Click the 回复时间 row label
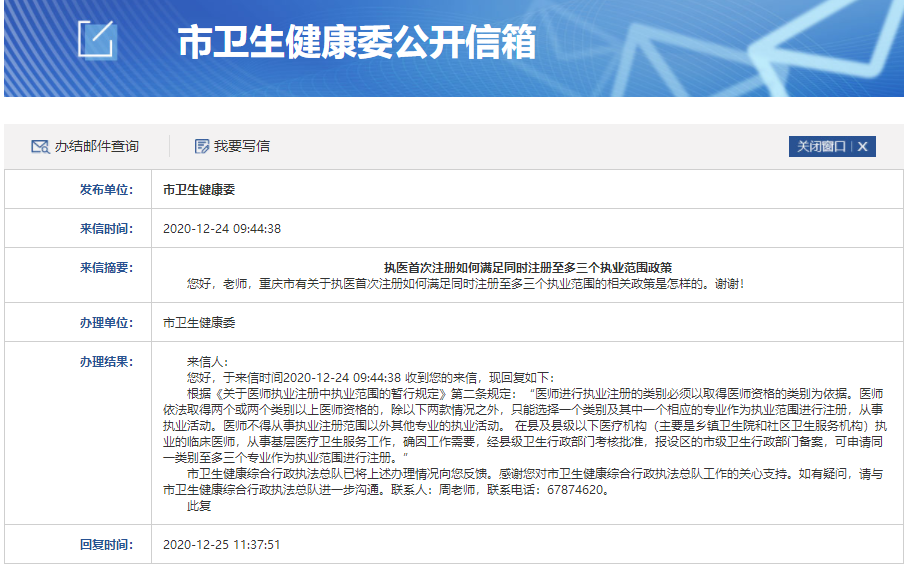907x569 pixels. click(x=106, y=545)
